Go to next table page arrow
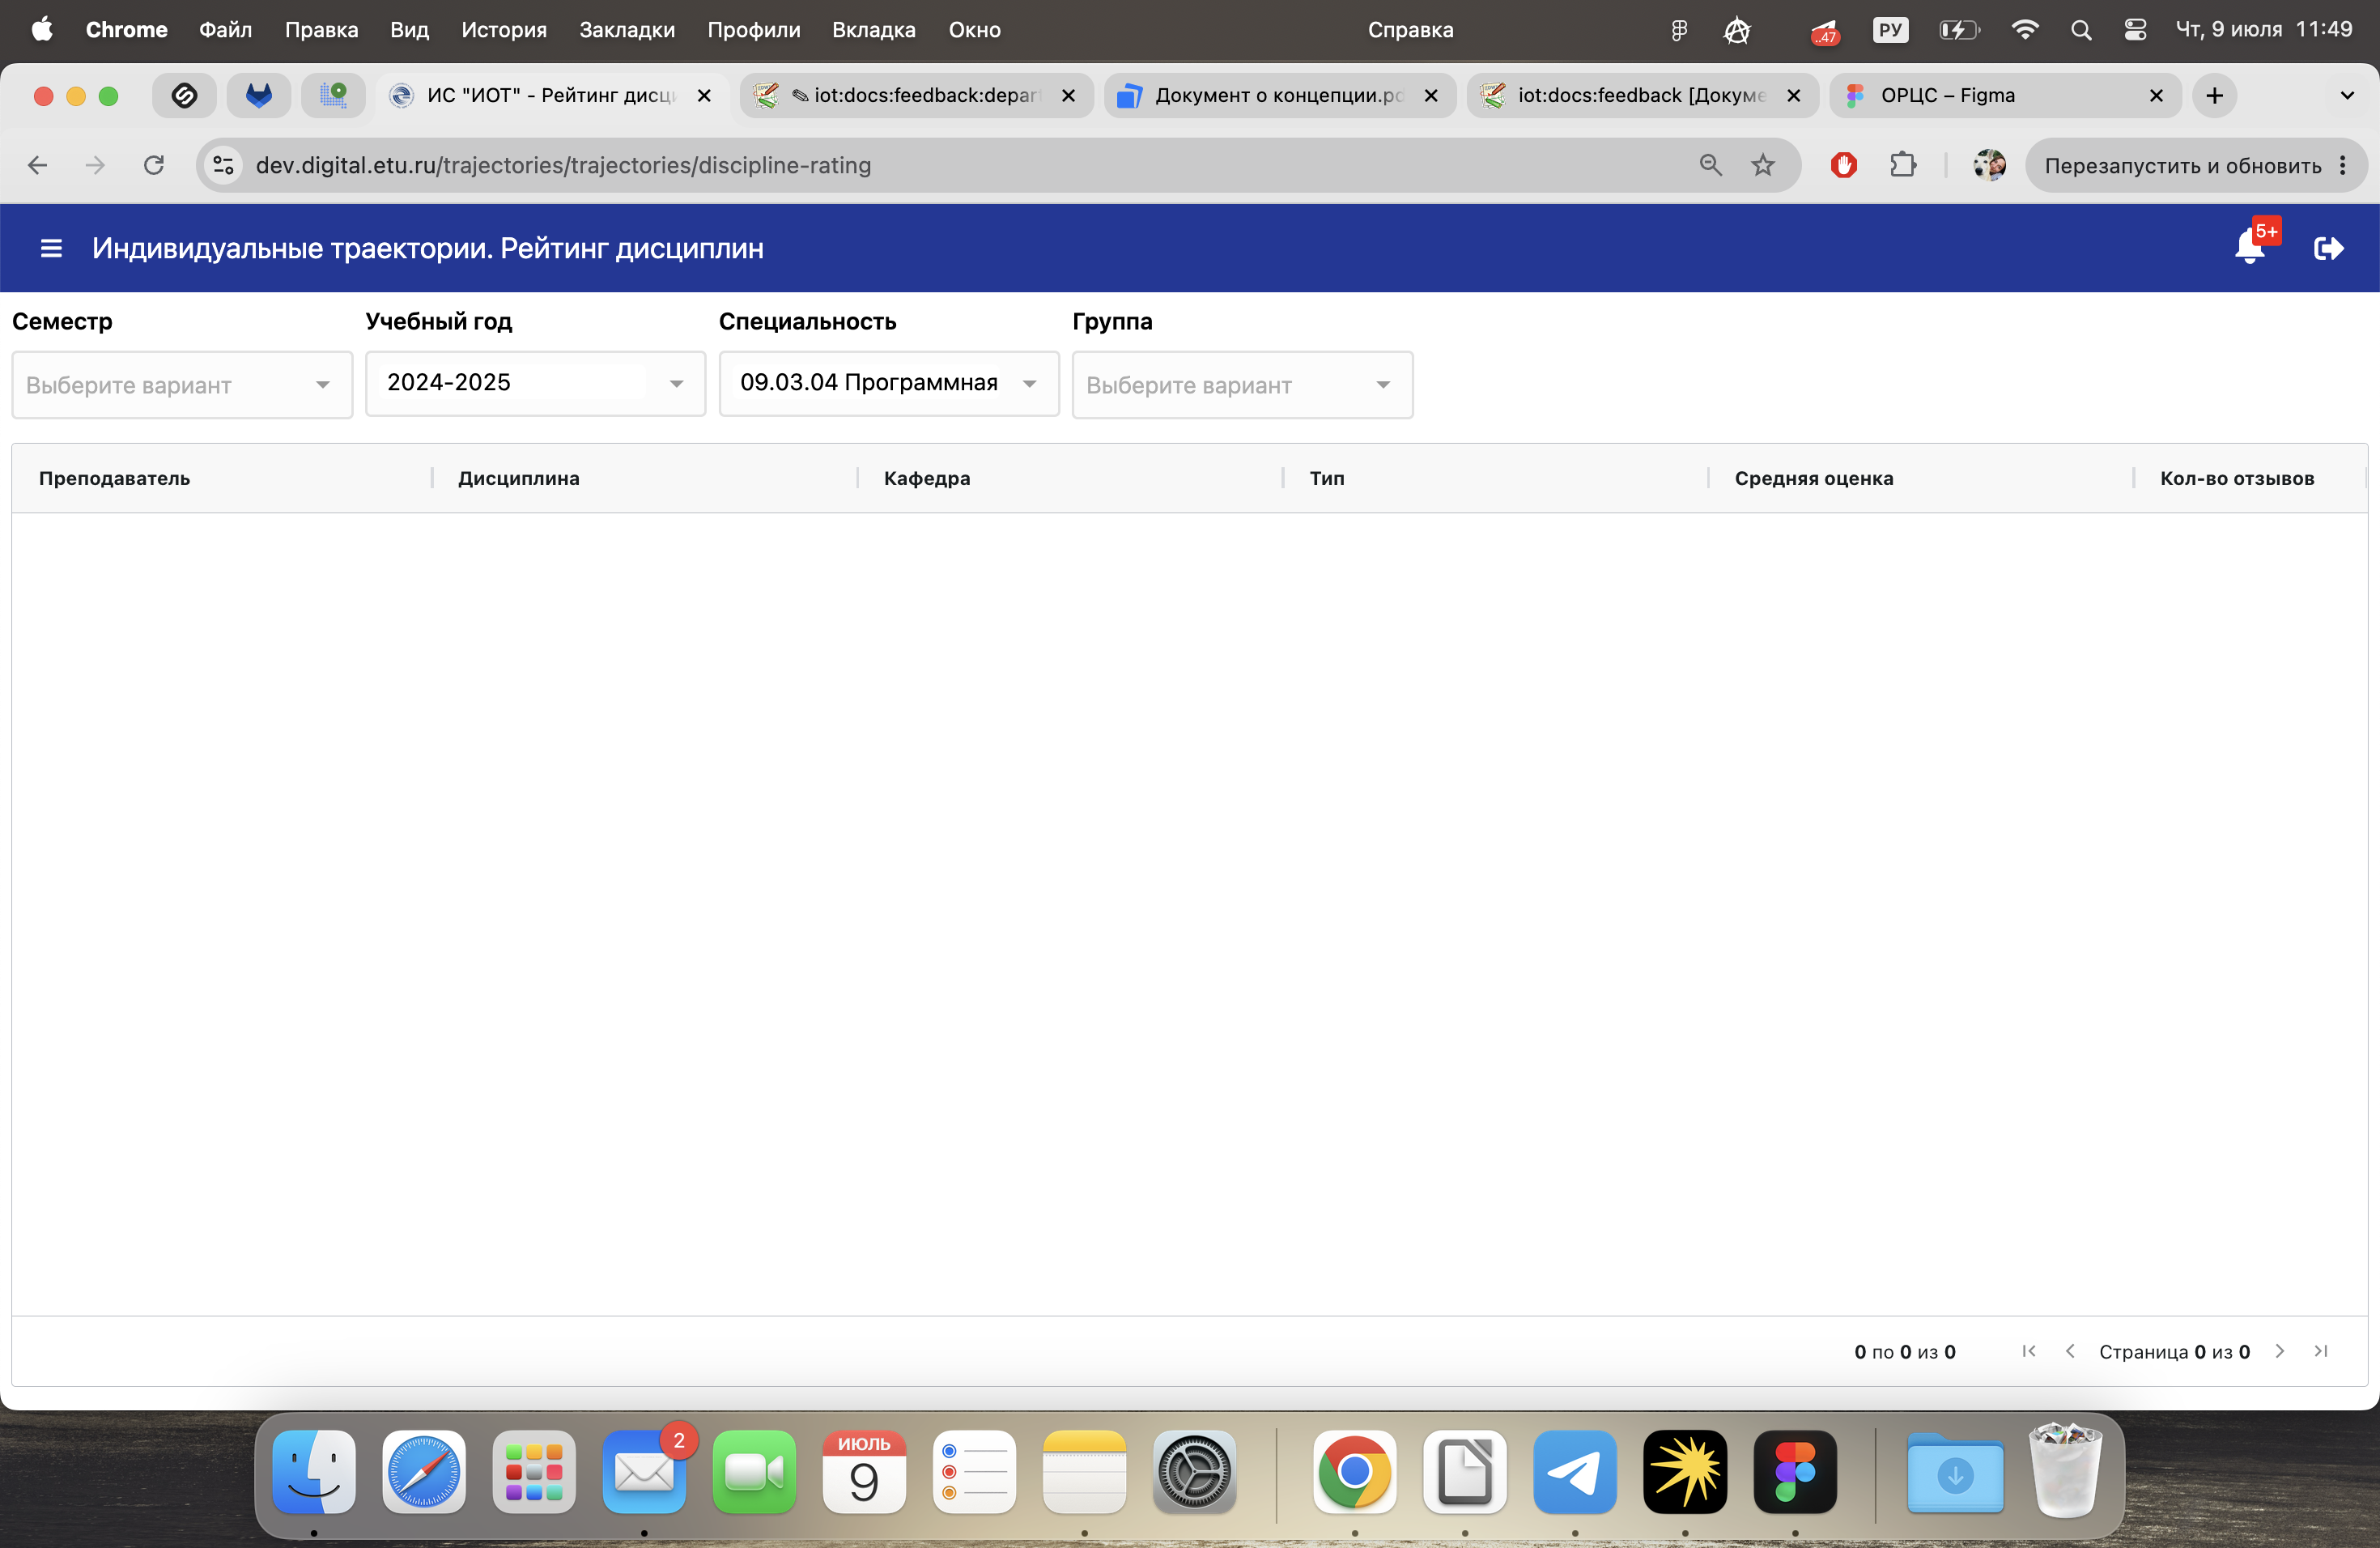 point(2279,1351)
